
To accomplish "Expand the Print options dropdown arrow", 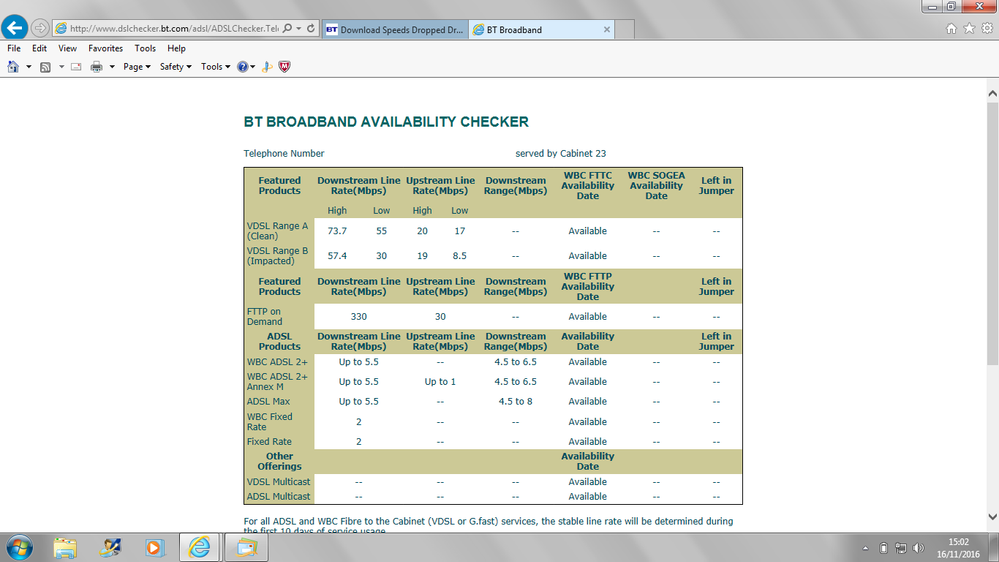I will click(x=111, y=67).
